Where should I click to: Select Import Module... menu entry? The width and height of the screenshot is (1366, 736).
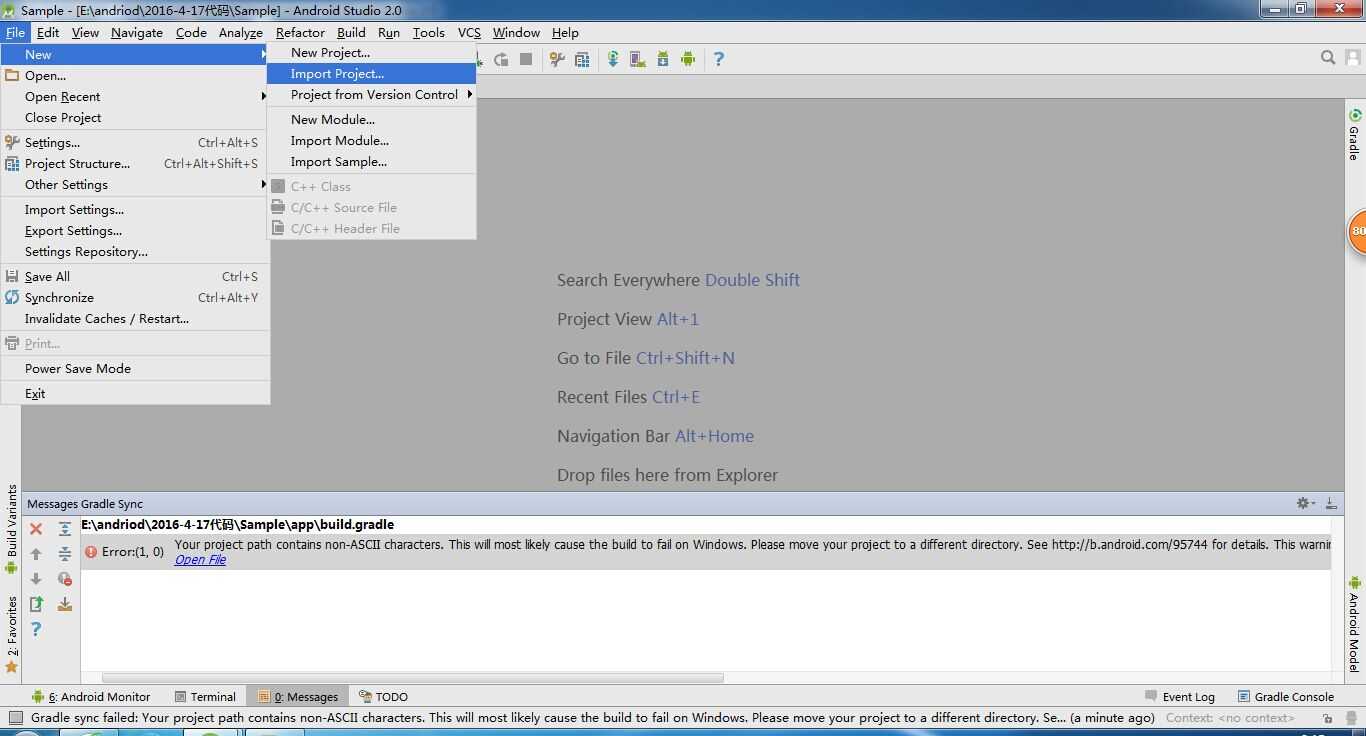coord(371,140)
